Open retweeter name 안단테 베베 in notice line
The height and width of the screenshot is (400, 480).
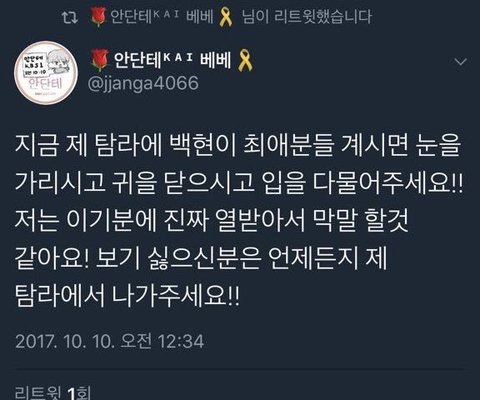coord(161,17)
